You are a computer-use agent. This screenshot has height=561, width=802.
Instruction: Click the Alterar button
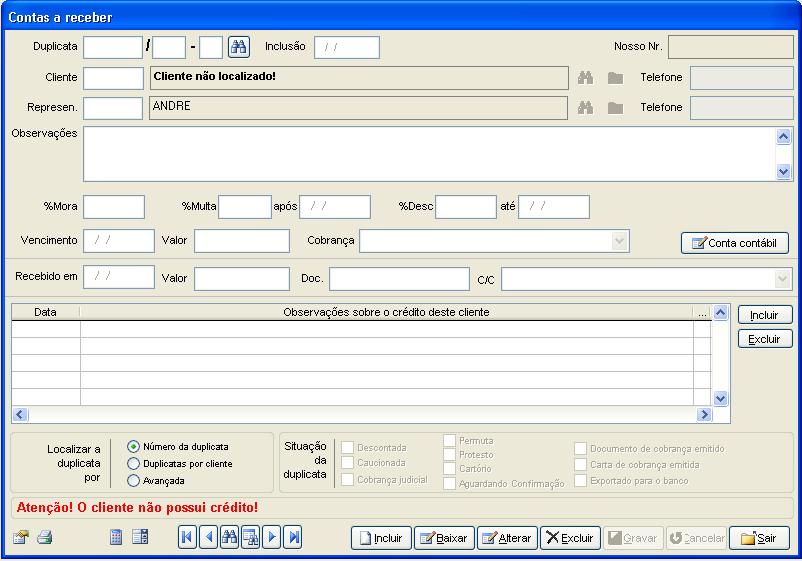click(507, 538)
